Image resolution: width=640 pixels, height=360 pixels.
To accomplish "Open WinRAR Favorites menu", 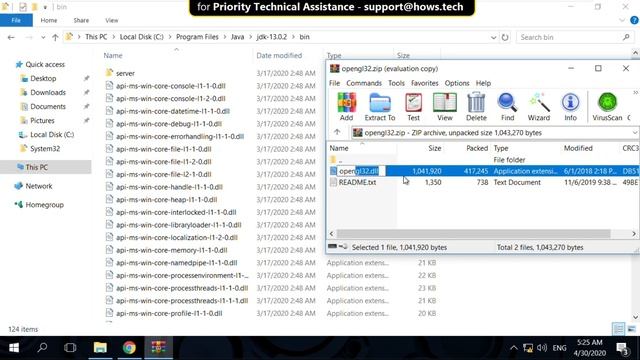I will click(424, 83).
